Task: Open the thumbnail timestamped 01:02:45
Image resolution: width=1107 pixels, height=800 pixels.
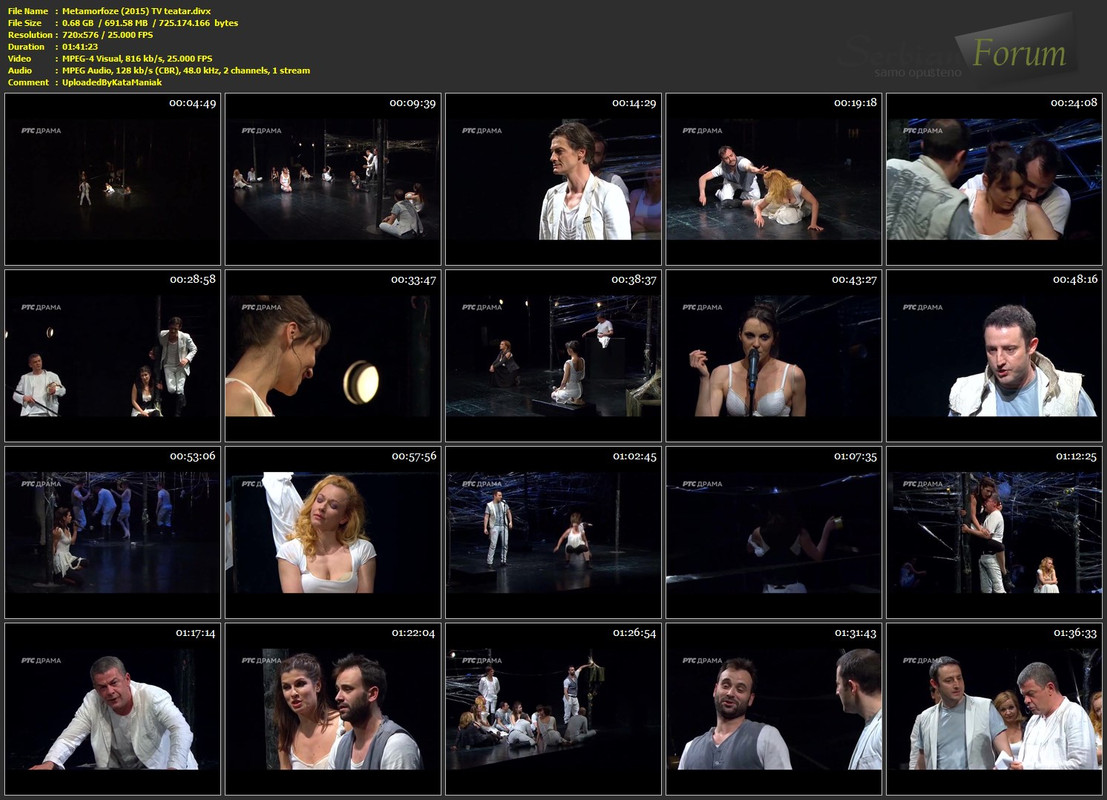Action: (554, 532)
